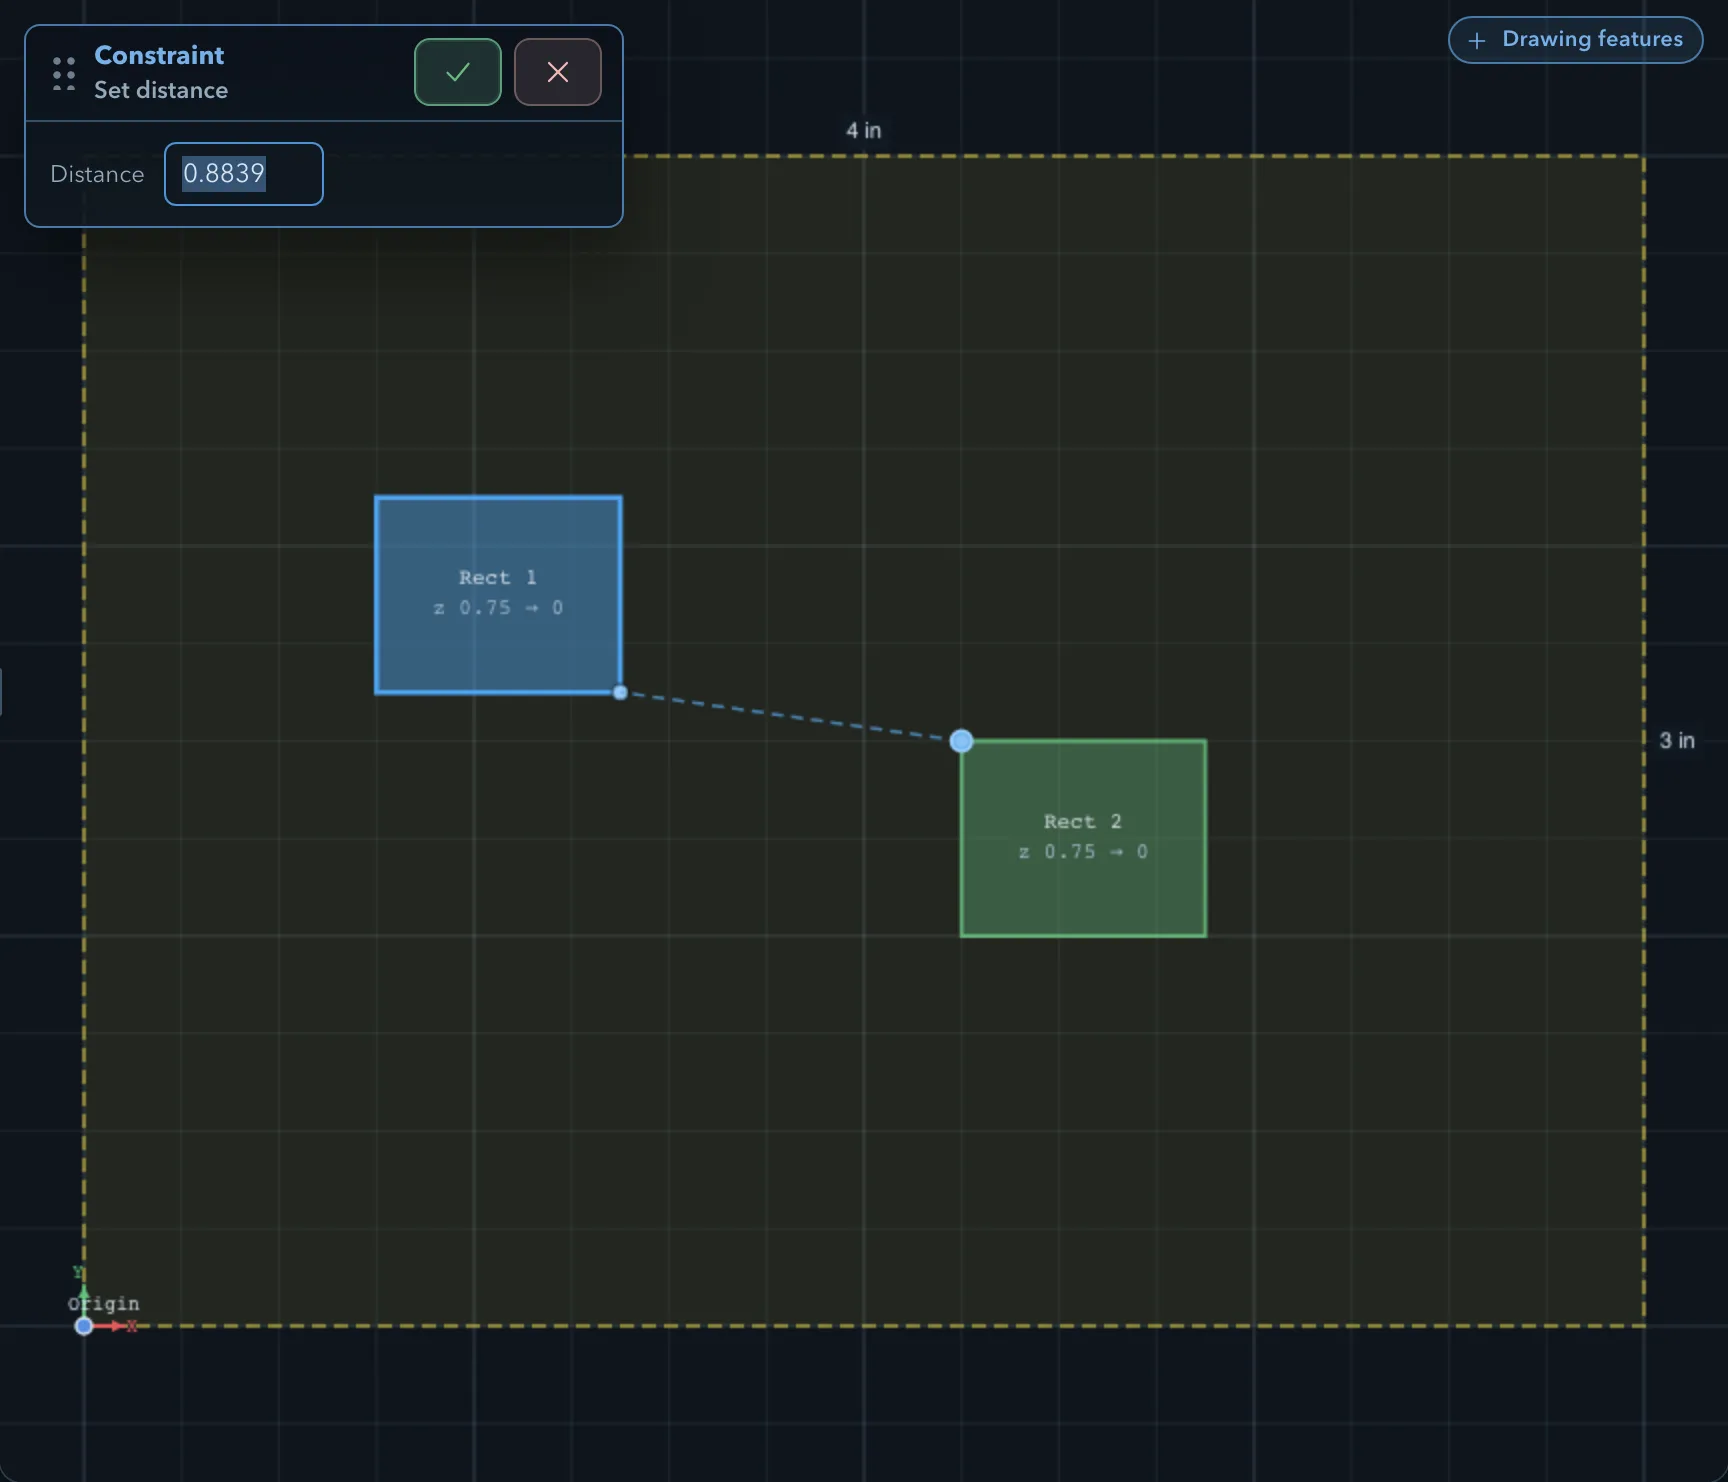1728x1482 pixels.
Task: Cancel the constraint with the X button
Action: (558, 72)
